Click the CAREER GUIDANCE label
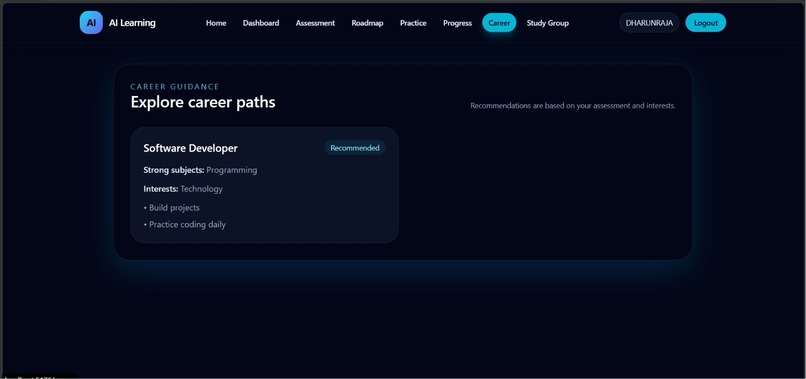The width and height of the screenshot is (806, 379). [175, 86]
